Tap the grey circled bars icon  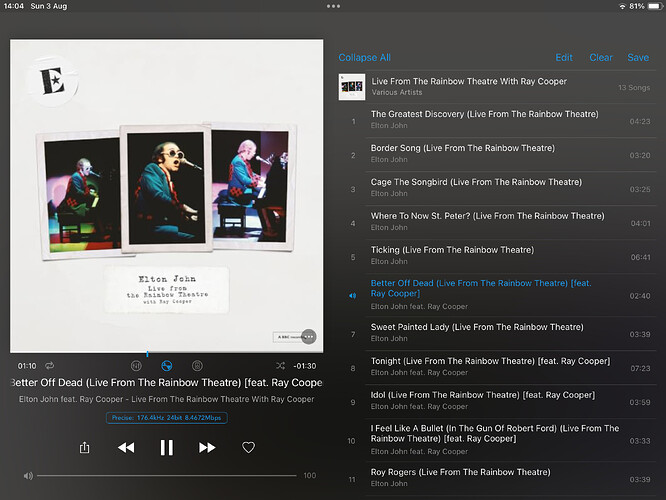(136, 366)
